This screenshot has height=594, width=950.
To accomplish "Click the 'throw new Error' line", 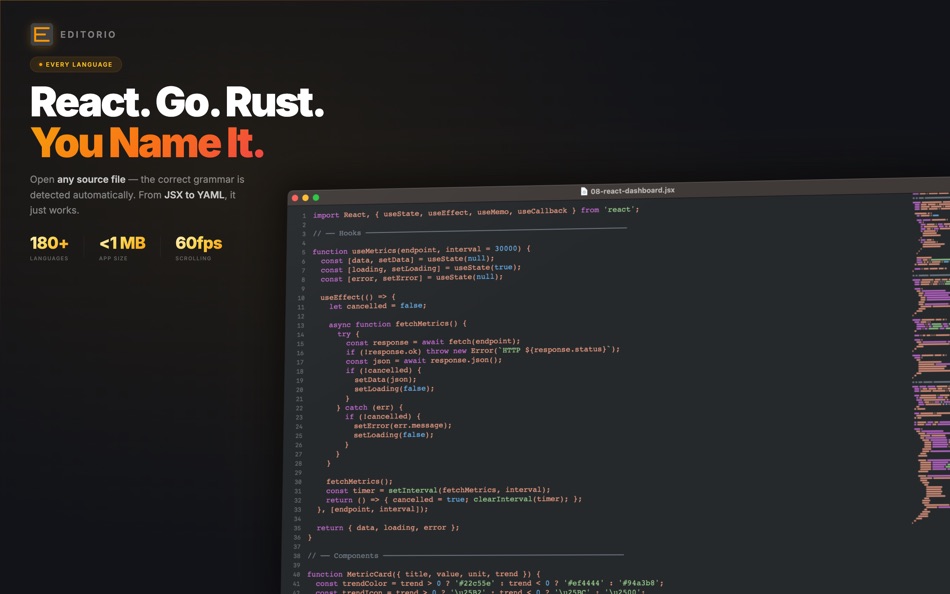I will (482, 350).
